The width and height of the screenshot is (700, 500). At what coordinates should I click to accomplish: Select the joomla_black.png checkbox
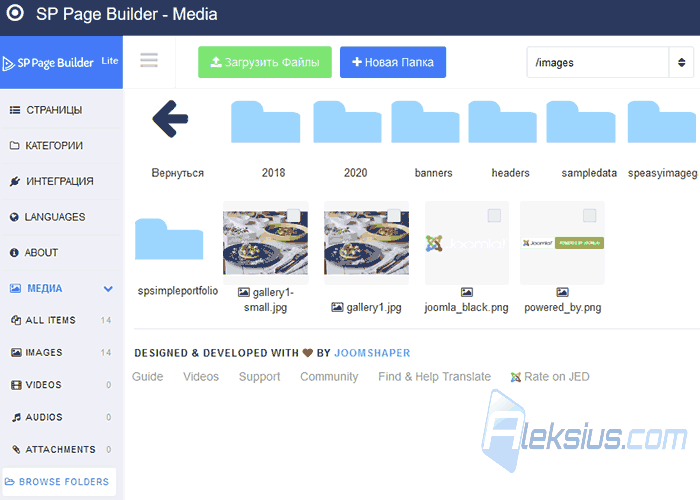[x=494, y=216]
